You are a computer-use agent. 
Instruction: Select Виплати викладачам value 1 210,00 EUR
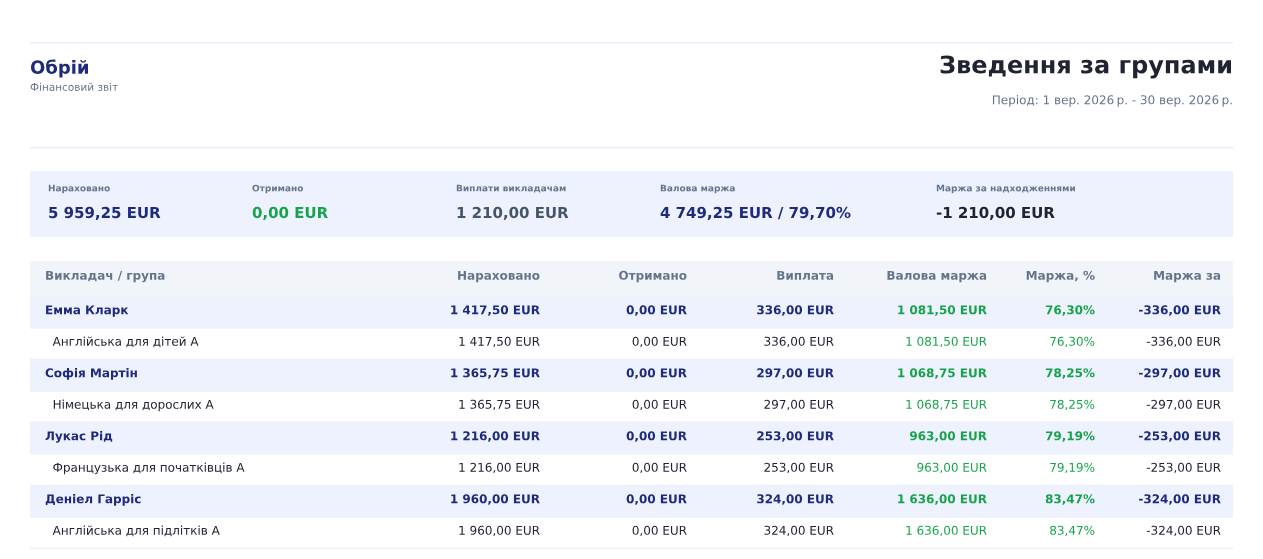512,213
